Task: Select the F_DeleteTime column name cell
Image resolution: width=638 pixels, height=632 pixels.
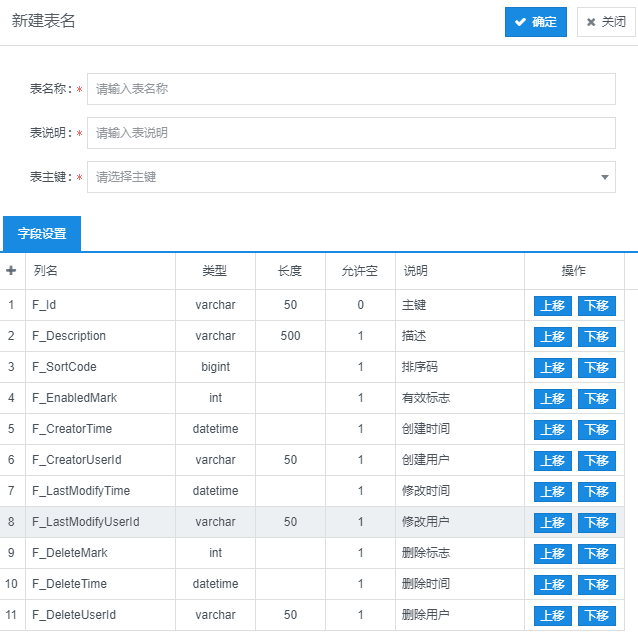Action: click(101, 584)
